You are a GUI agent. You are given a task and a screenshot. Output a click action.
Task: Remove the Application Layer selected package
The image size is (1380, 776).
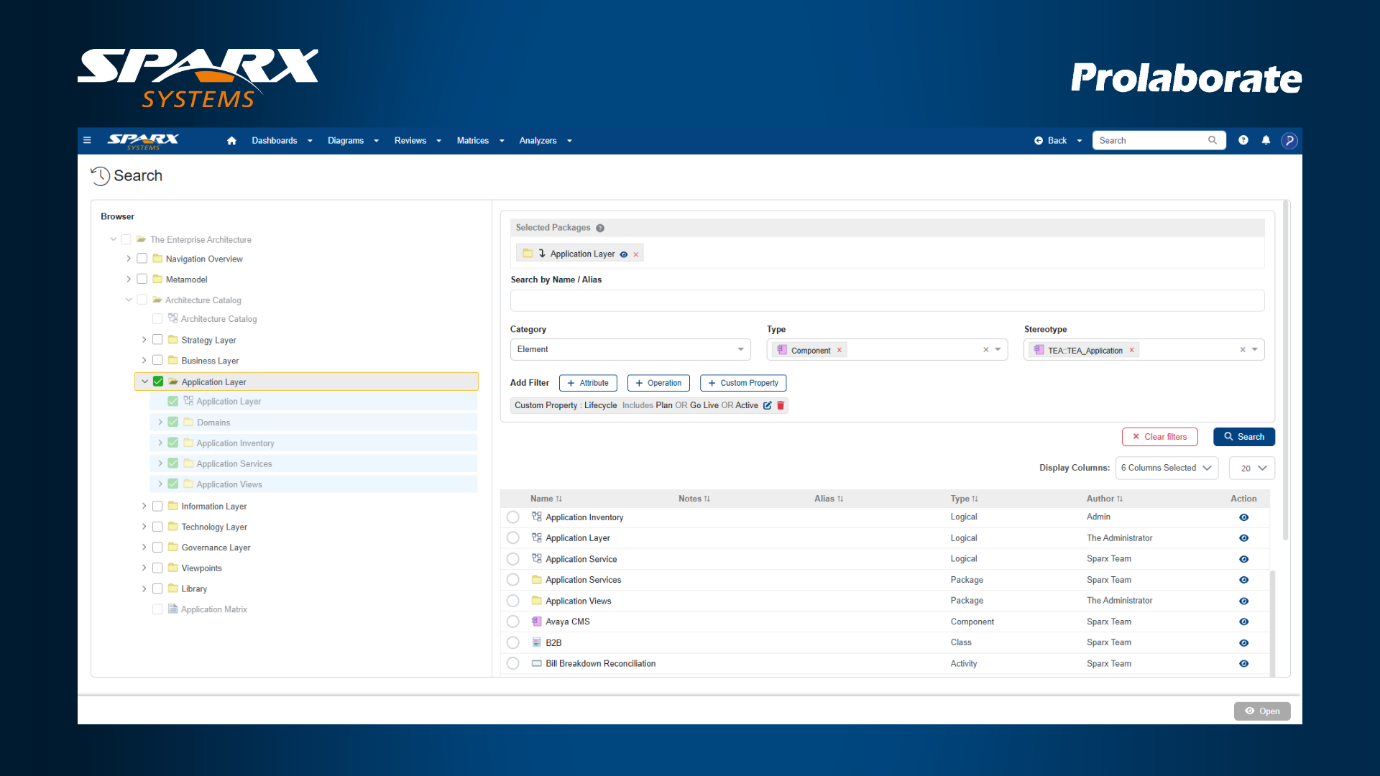636,255
